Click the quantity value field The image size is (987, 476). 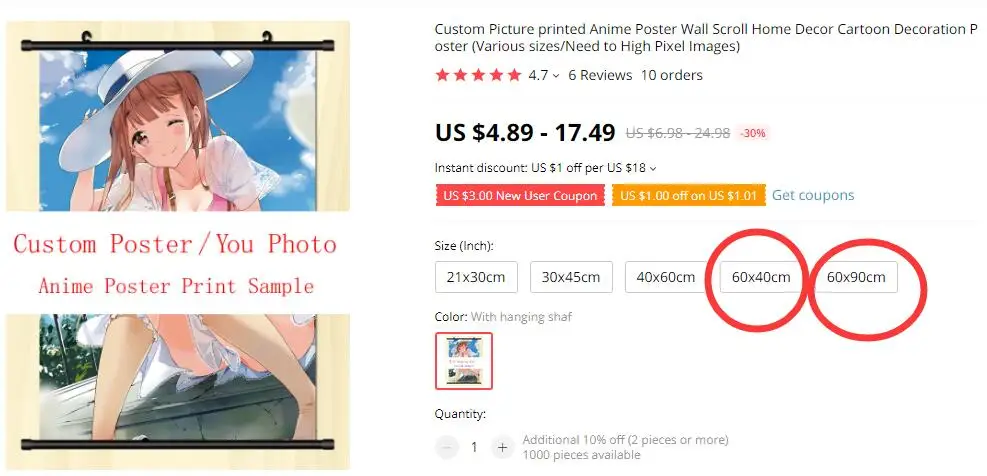click(474, 448)
